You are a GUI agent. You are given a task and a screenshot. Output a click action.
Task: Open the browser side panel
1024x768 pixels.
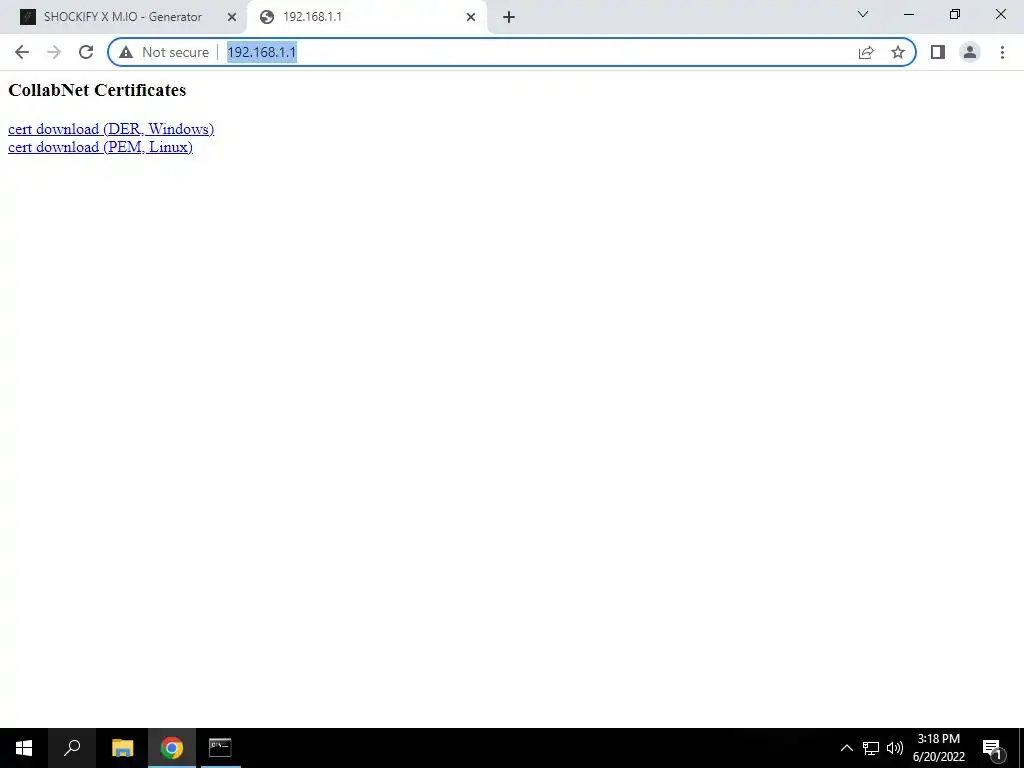pyautogui.click(x=938, y=52)
